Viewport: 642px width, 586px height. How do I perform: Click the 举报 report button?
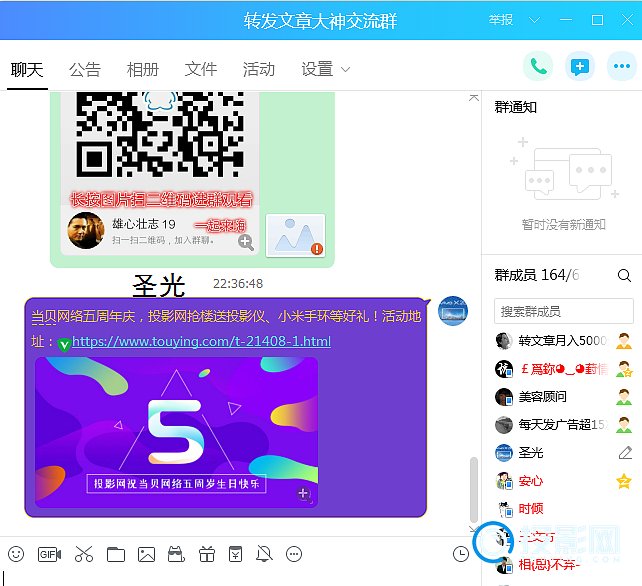(x=501, y=20)
